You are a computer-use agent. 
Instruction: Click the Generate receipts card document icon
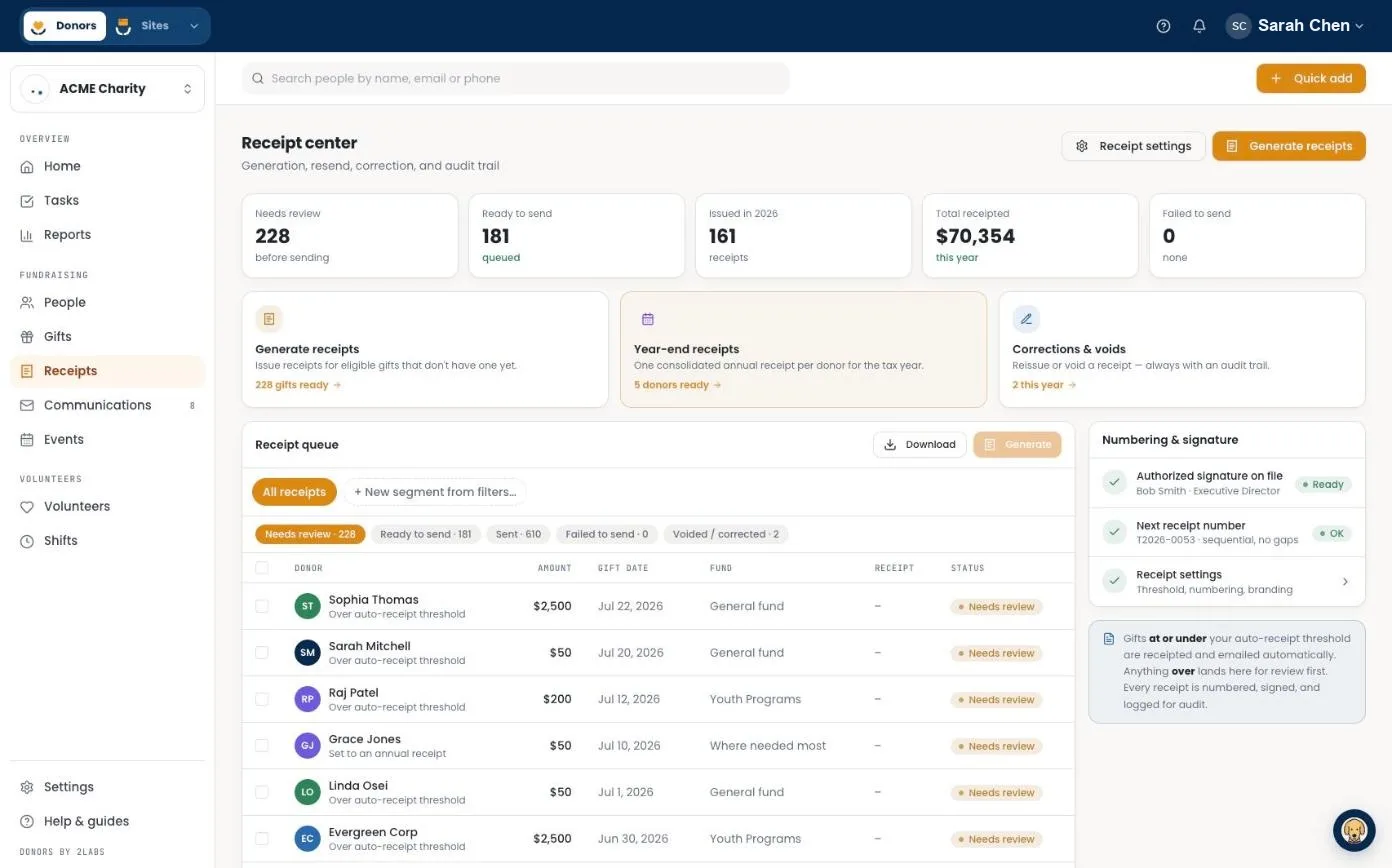click(269, 319)
